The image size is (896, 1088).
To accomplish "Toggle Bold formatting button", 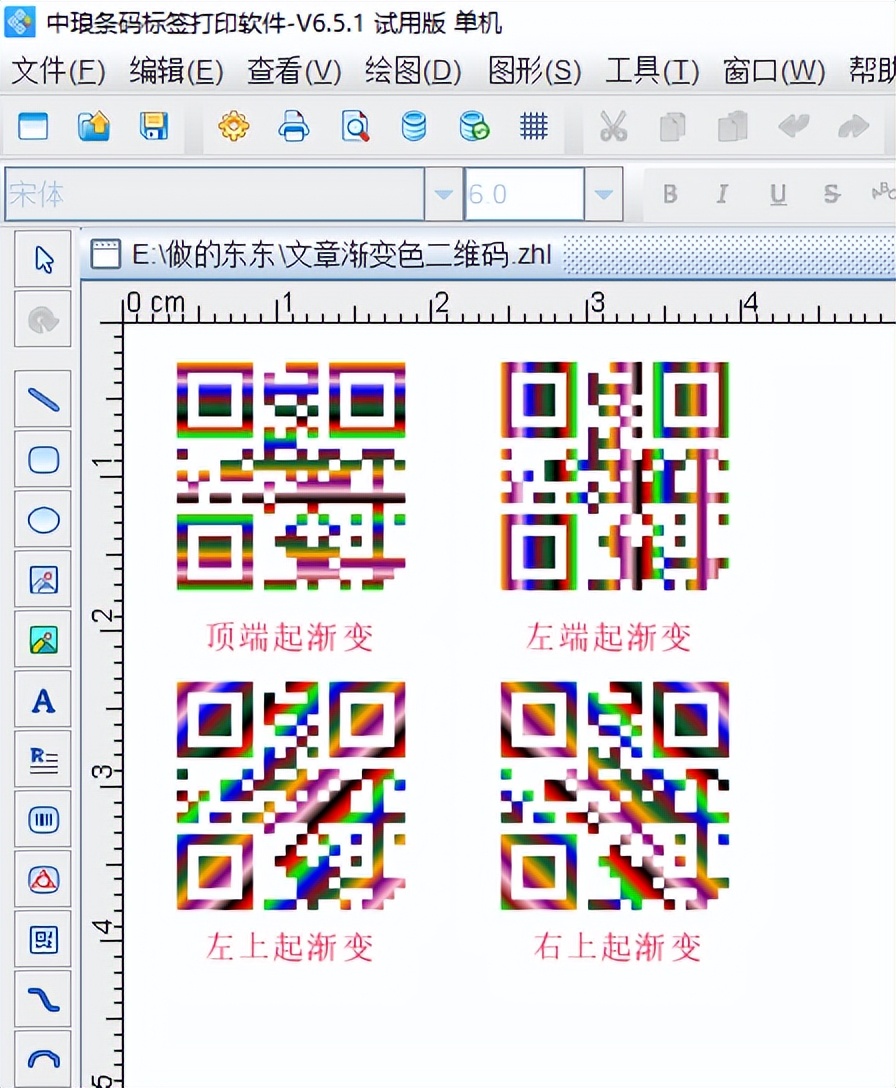I will [670, 194].
